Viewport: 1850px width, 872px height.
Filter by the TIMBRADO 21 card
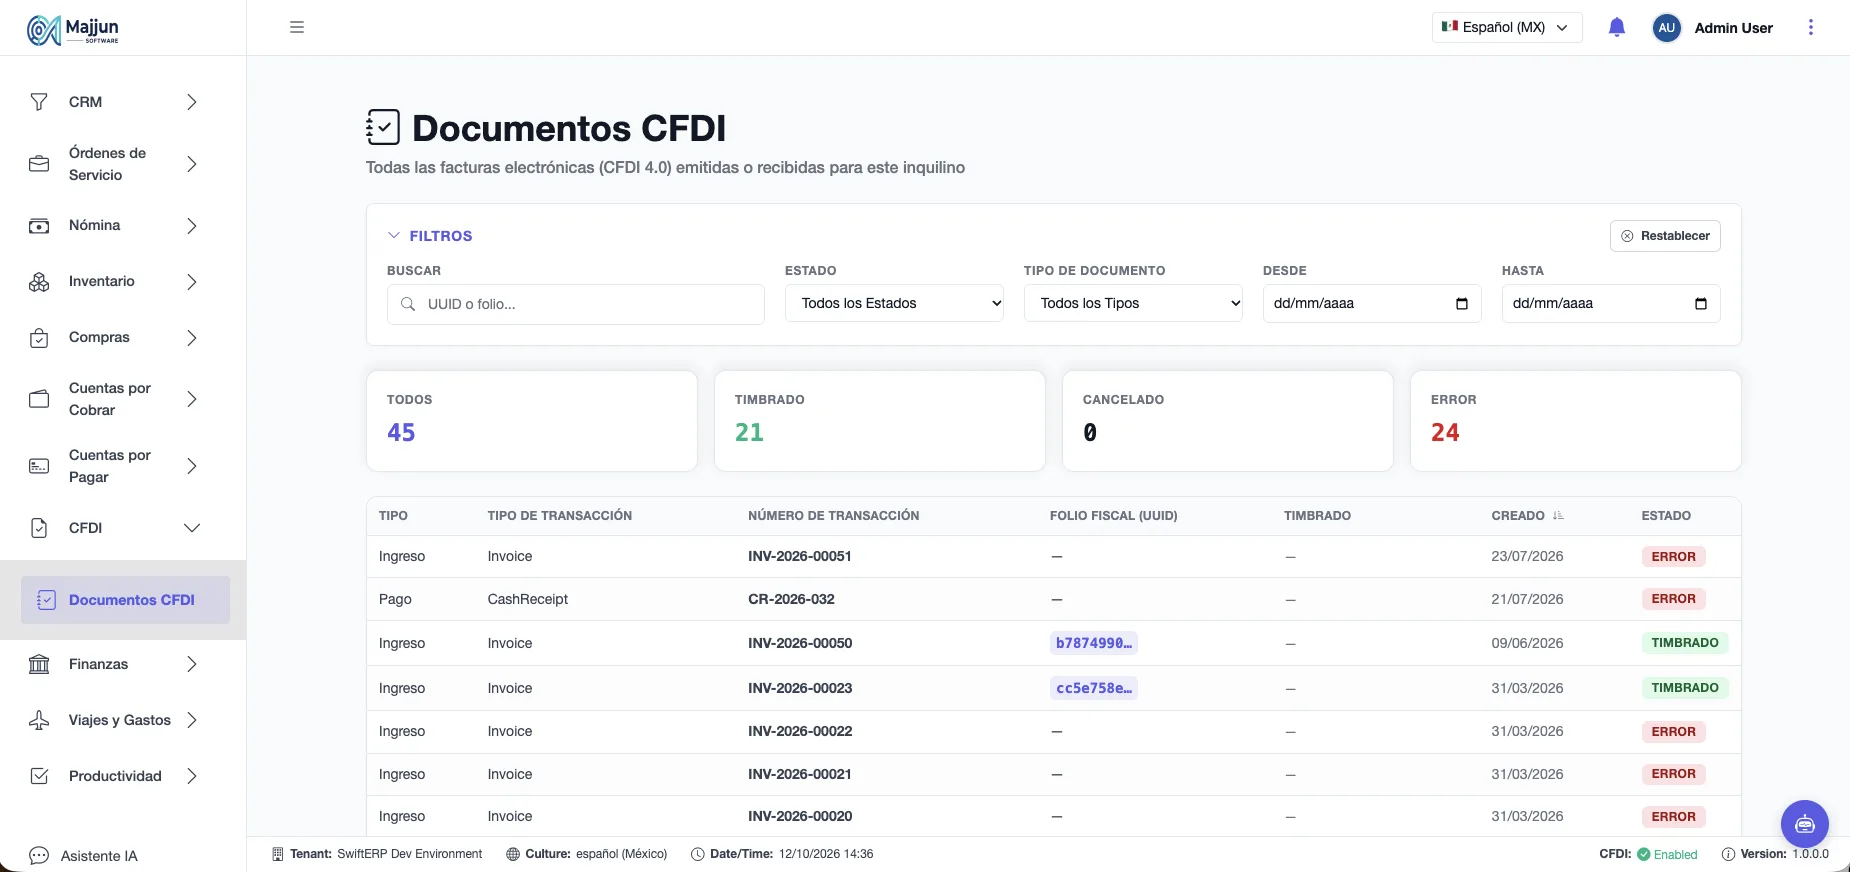click(x=880, y=421)
